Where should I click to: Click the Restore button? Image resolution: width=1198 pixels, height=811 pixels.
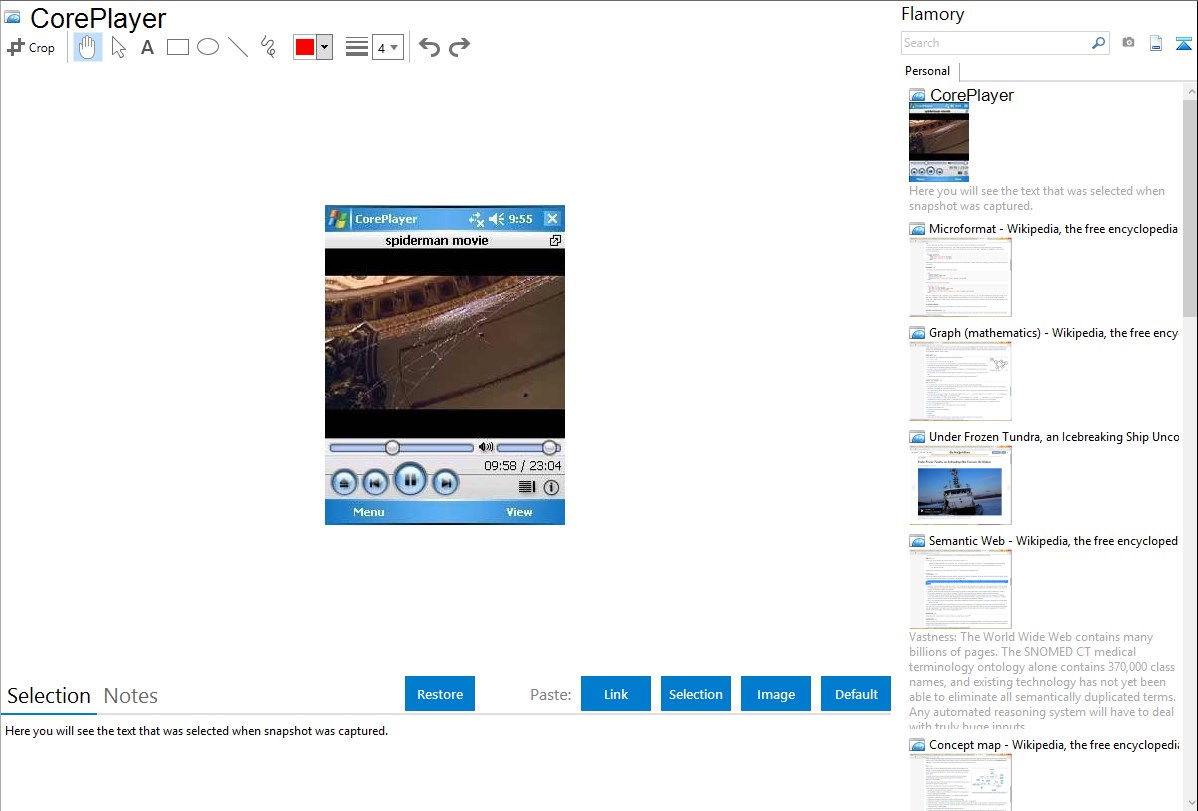(x=440, y=694)
